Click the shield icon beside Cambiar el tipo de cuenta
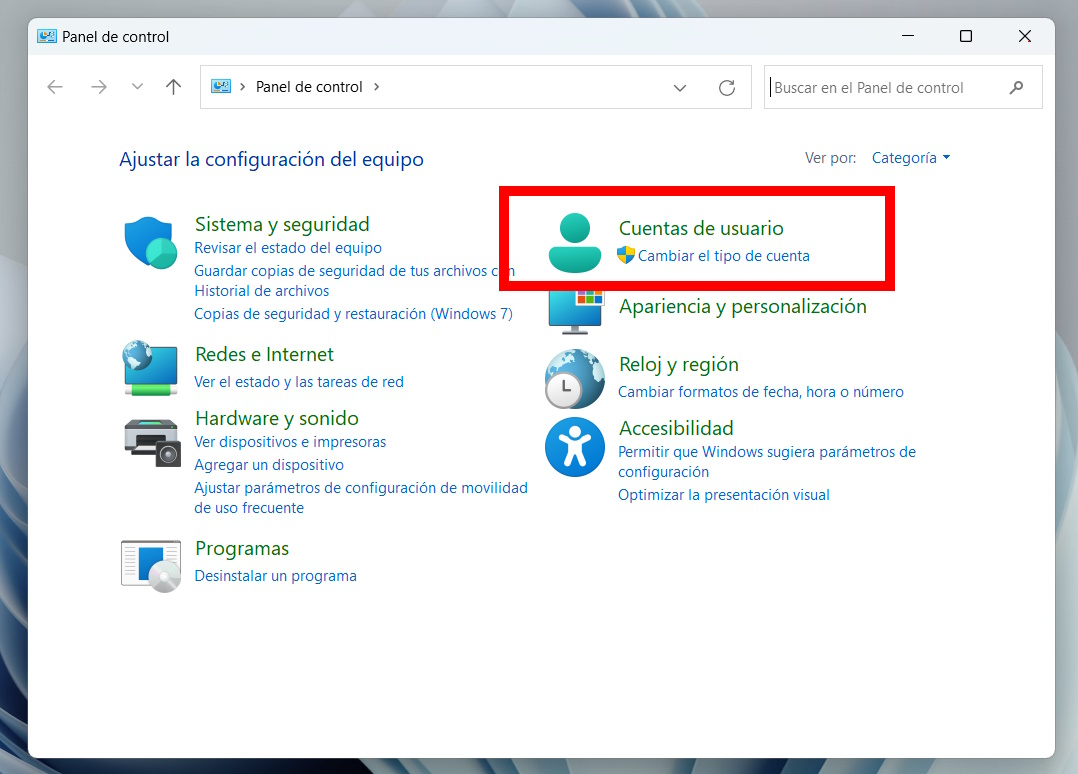Screen dimensions: 1078x774 626,255
